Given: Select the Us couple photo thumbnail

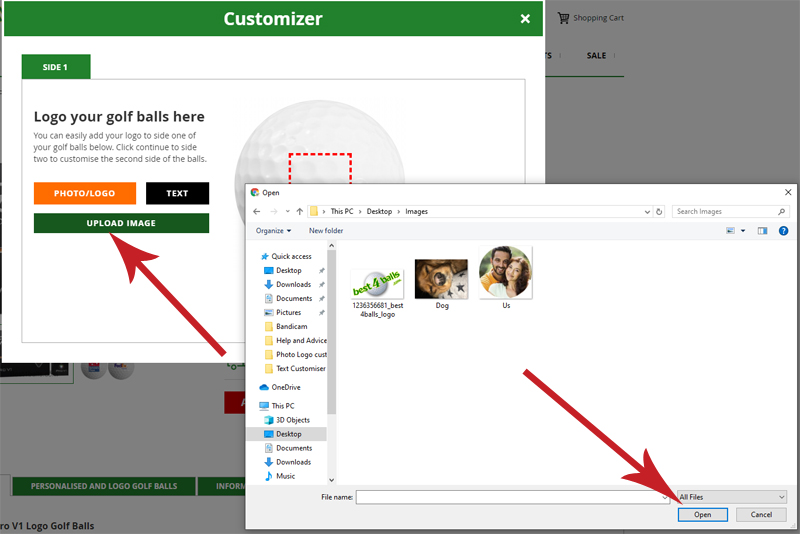Looking at the screenshot, I should (506, 274).
